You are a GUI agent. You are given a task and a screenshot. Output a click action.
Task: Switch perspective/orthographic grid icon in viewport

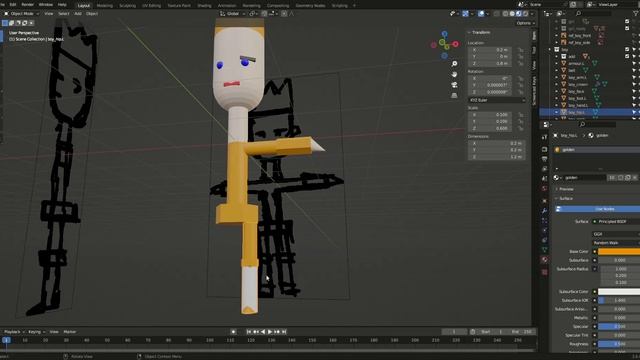tap(454, 96)
